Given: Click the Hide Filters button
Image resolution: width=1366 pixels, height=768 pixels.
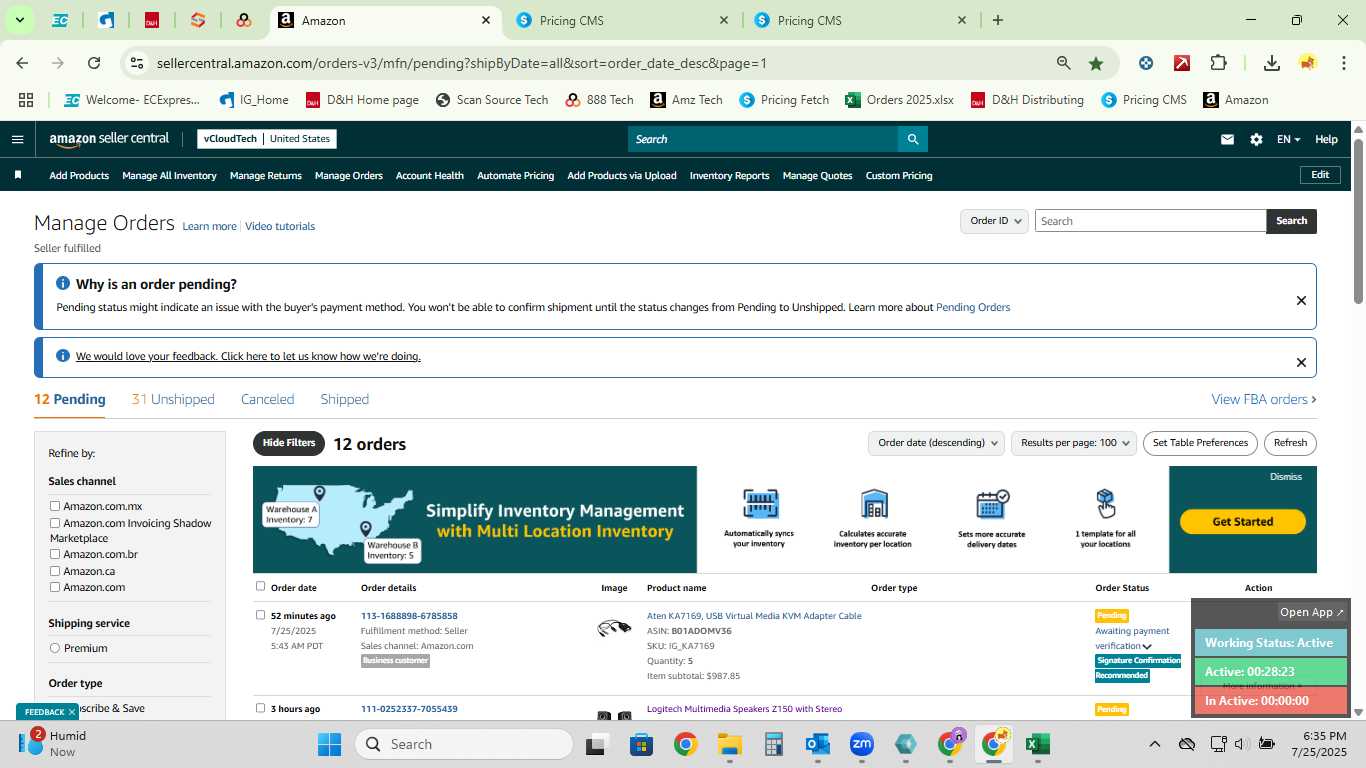Looking at the screenshot, I should point(289,443).
